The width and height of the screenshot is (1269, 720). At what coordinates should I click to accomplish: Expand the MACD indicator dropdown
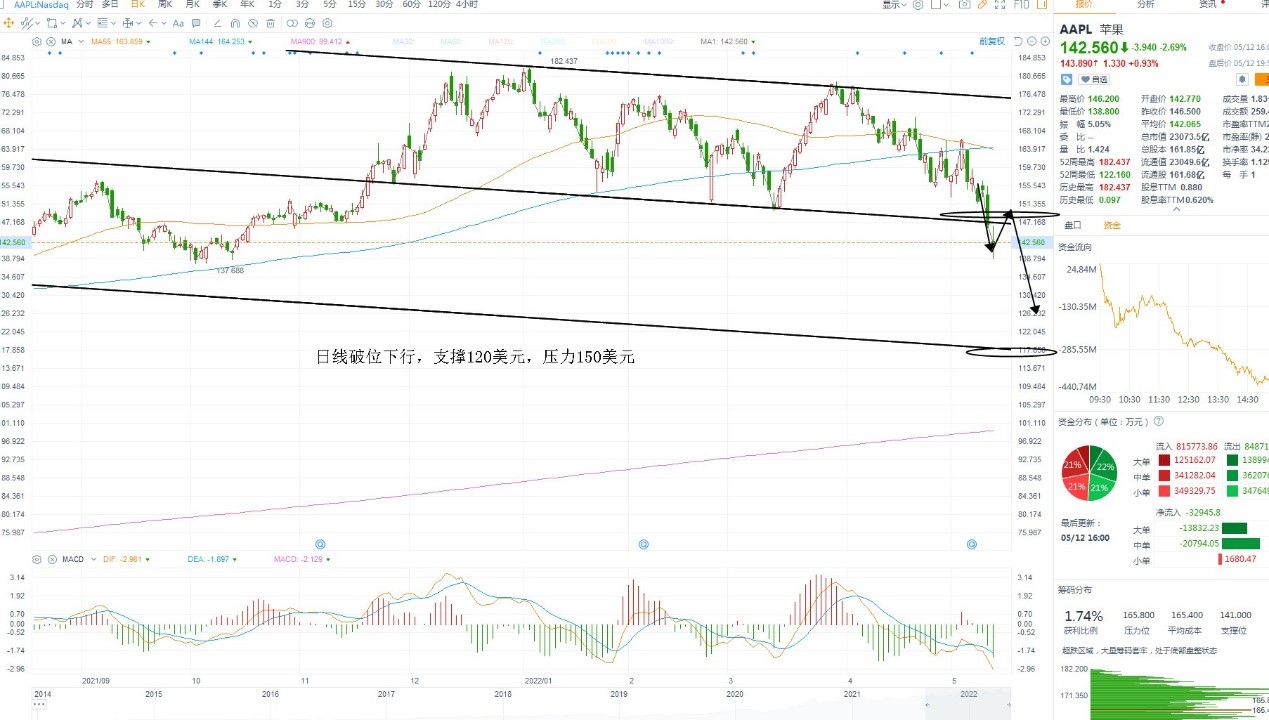pyautogui.click(x=94, y=559)
